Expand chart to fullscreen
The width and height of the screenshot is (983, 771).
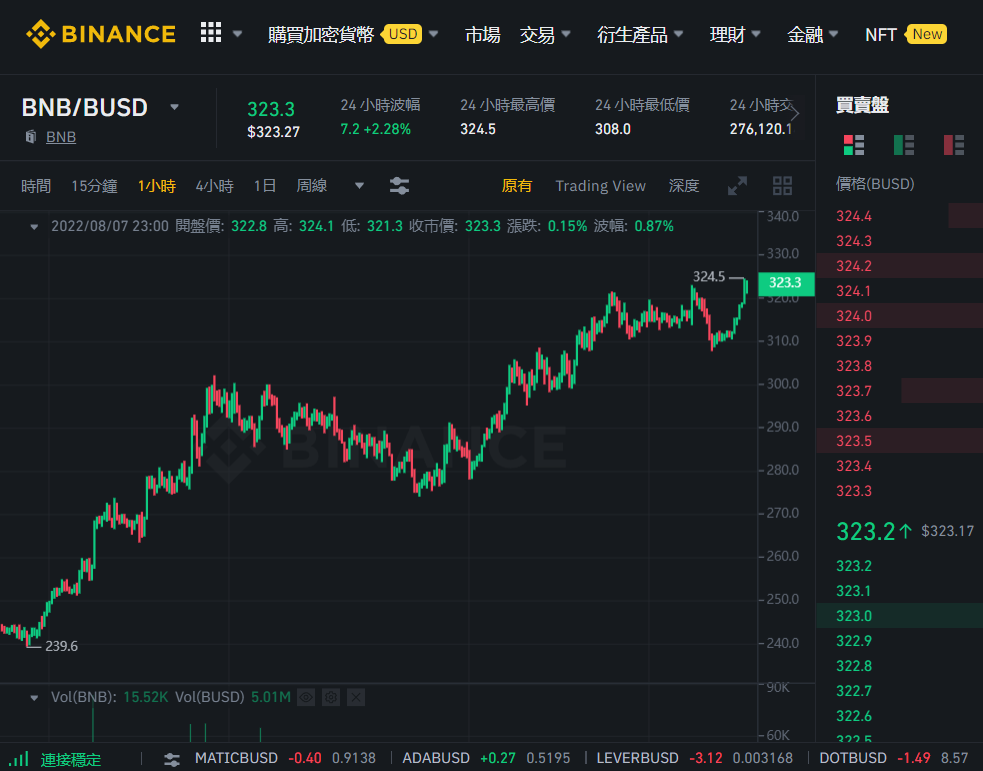737,186
